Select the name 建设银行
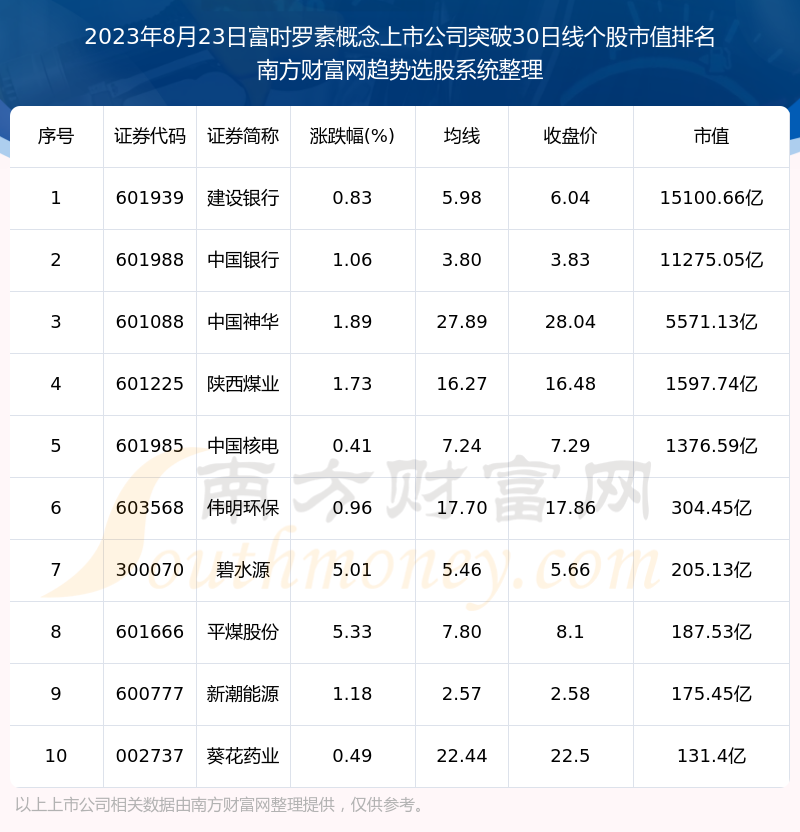 click(x=243, y=198)
